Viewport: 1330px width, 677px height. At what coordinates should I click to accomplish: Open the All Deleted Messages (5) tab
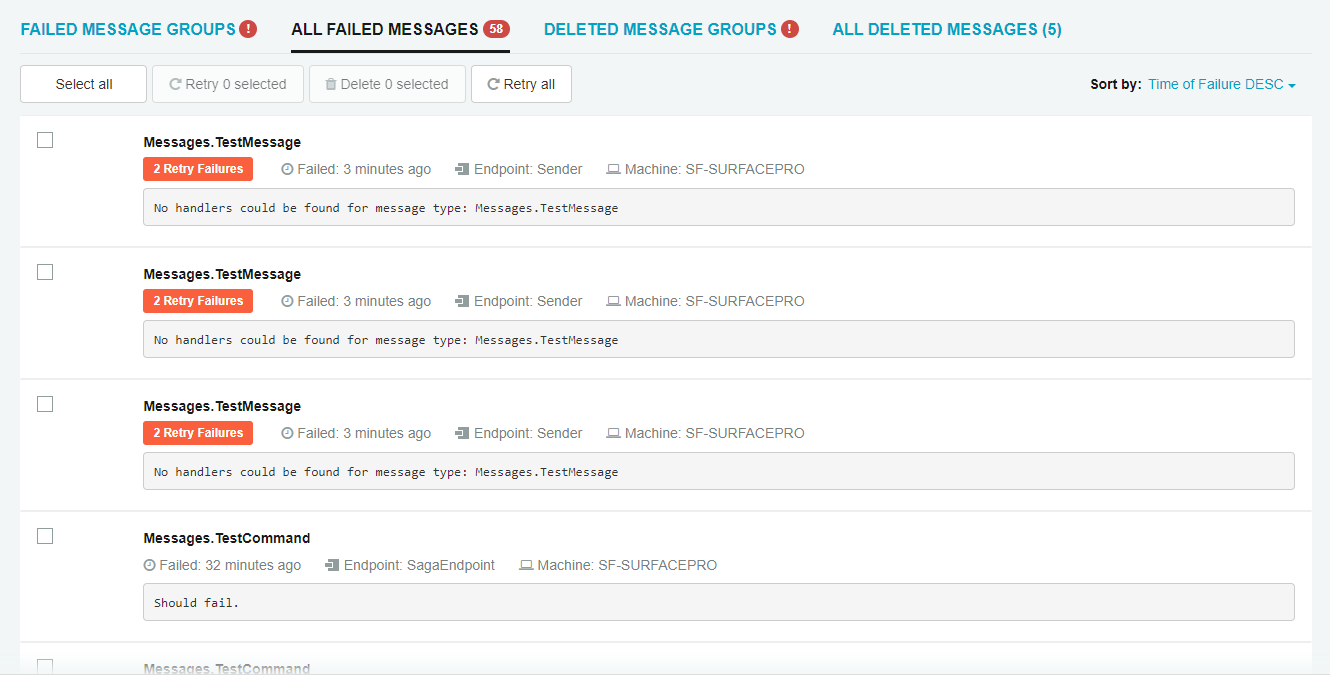click(x=946, y=29)
